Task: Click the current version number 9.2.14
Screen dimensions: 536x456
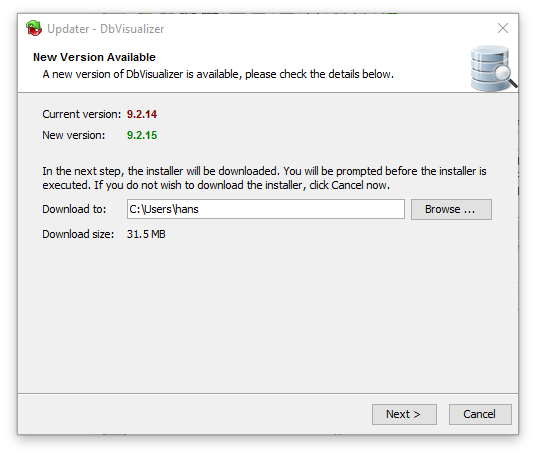Action: 142,114
